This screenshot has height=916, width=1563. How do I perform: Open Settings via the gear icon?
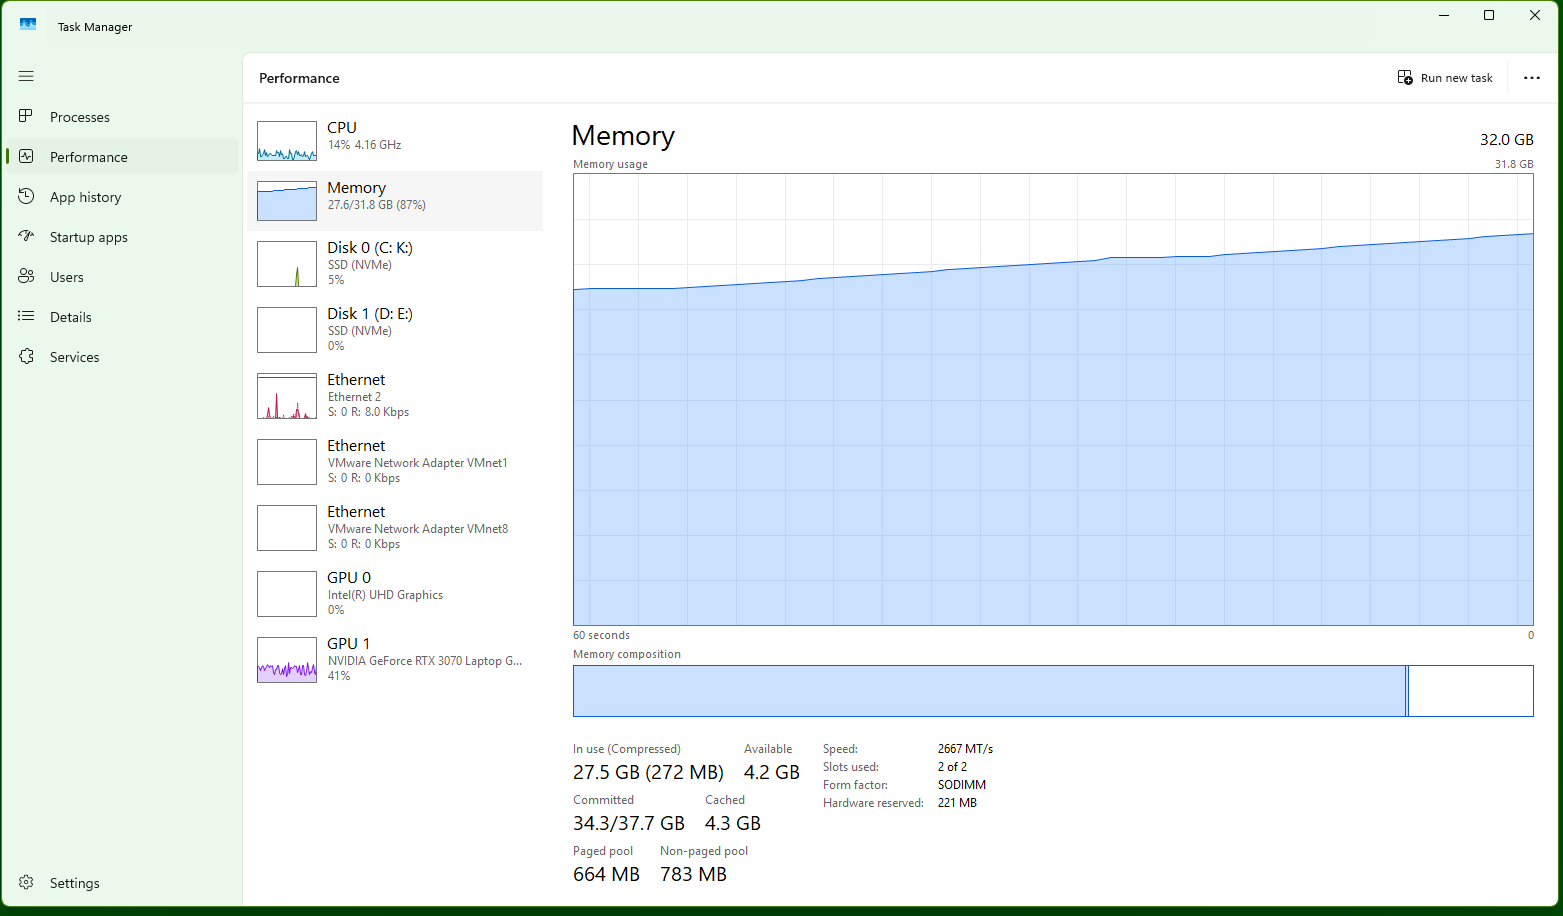(x=26, y=882)
